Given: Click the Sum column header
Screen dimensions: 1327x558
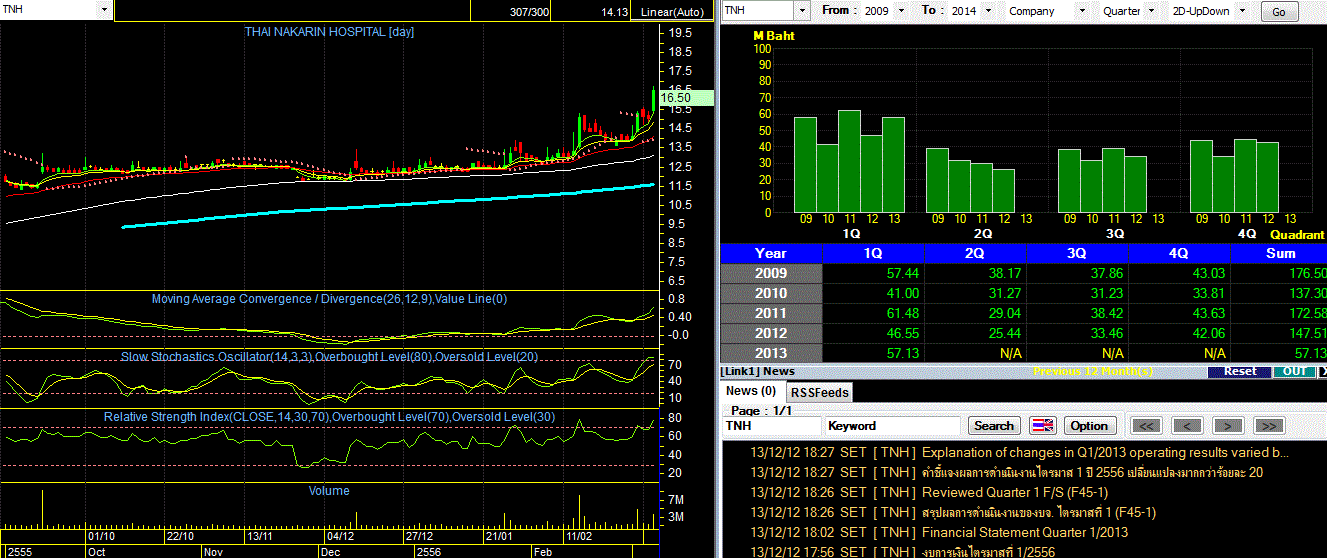Looking at the screenshot, I should pos(1279,253).
